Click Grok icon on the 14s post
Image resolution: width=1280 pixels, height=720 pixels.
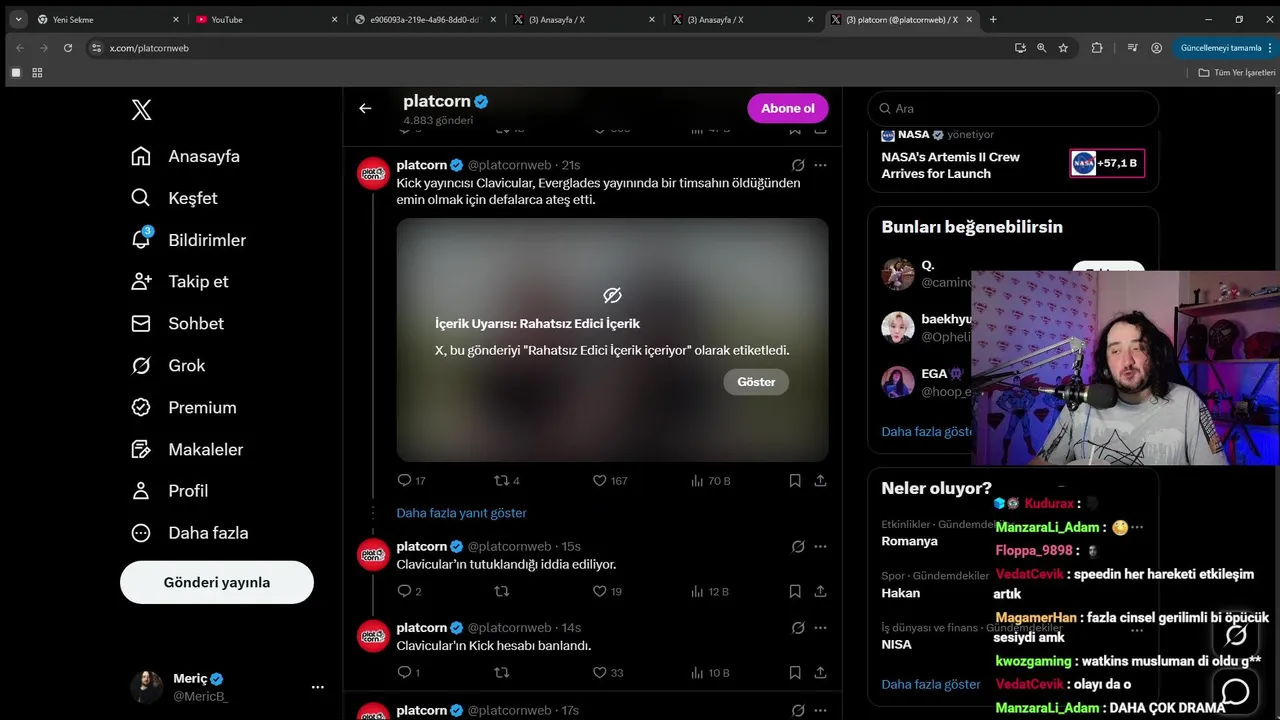click(798, 628)
